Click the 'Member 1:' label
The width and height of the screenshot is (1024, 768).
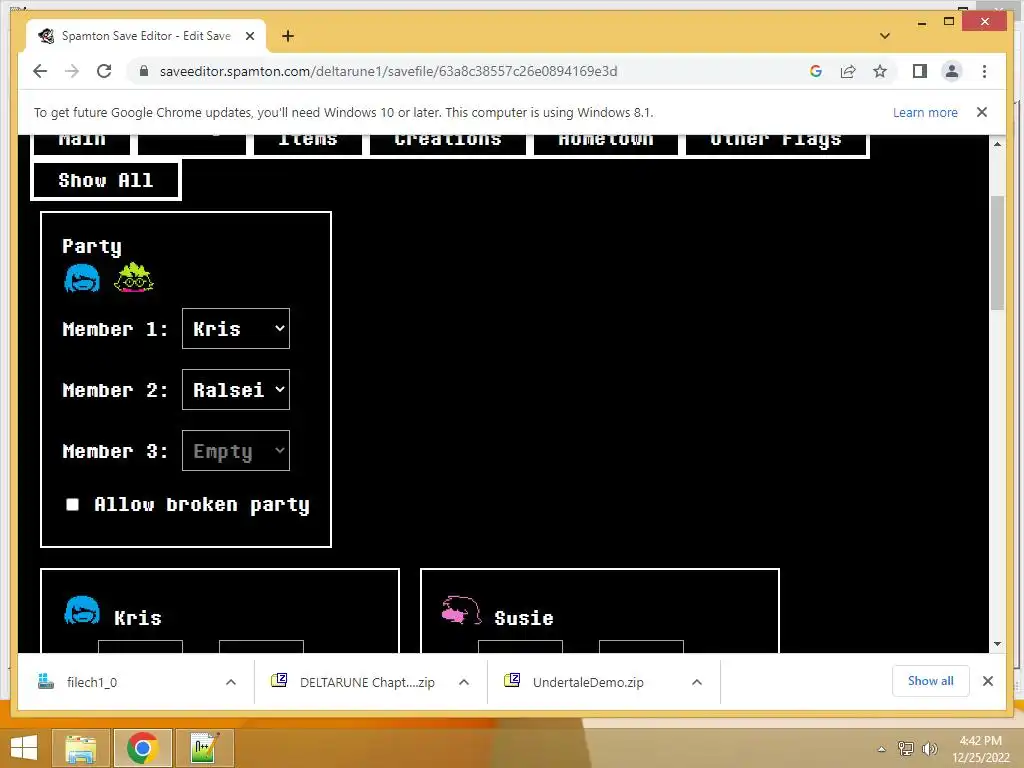[115, 329]
